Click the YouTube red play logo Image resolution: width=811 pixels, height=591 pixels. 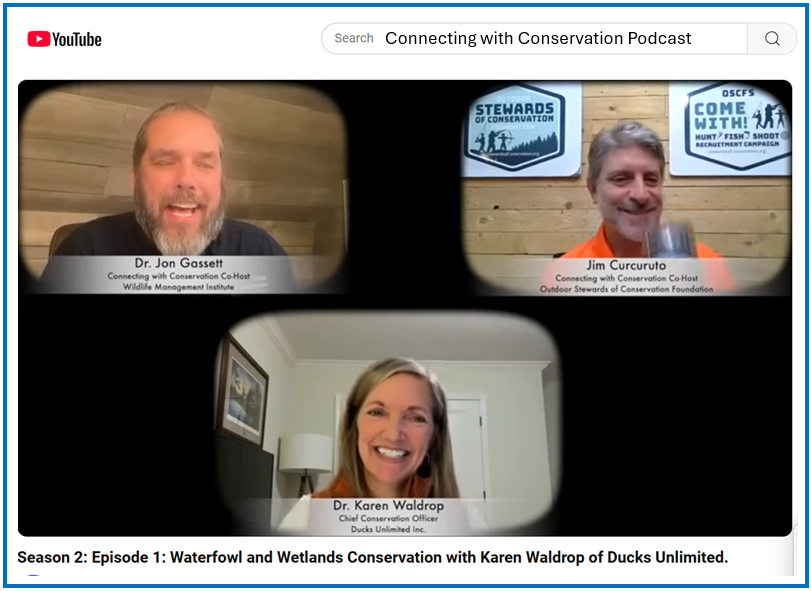[x=38, y=39]
